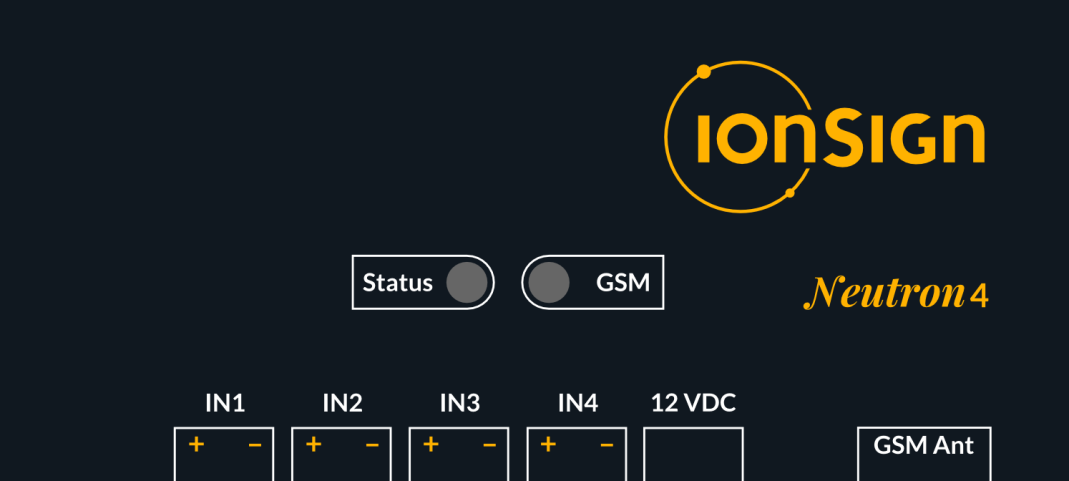Click the IN4 plus terminal symbol
This screenshot has height=481, width=1069.
click(x=548, y=445)
